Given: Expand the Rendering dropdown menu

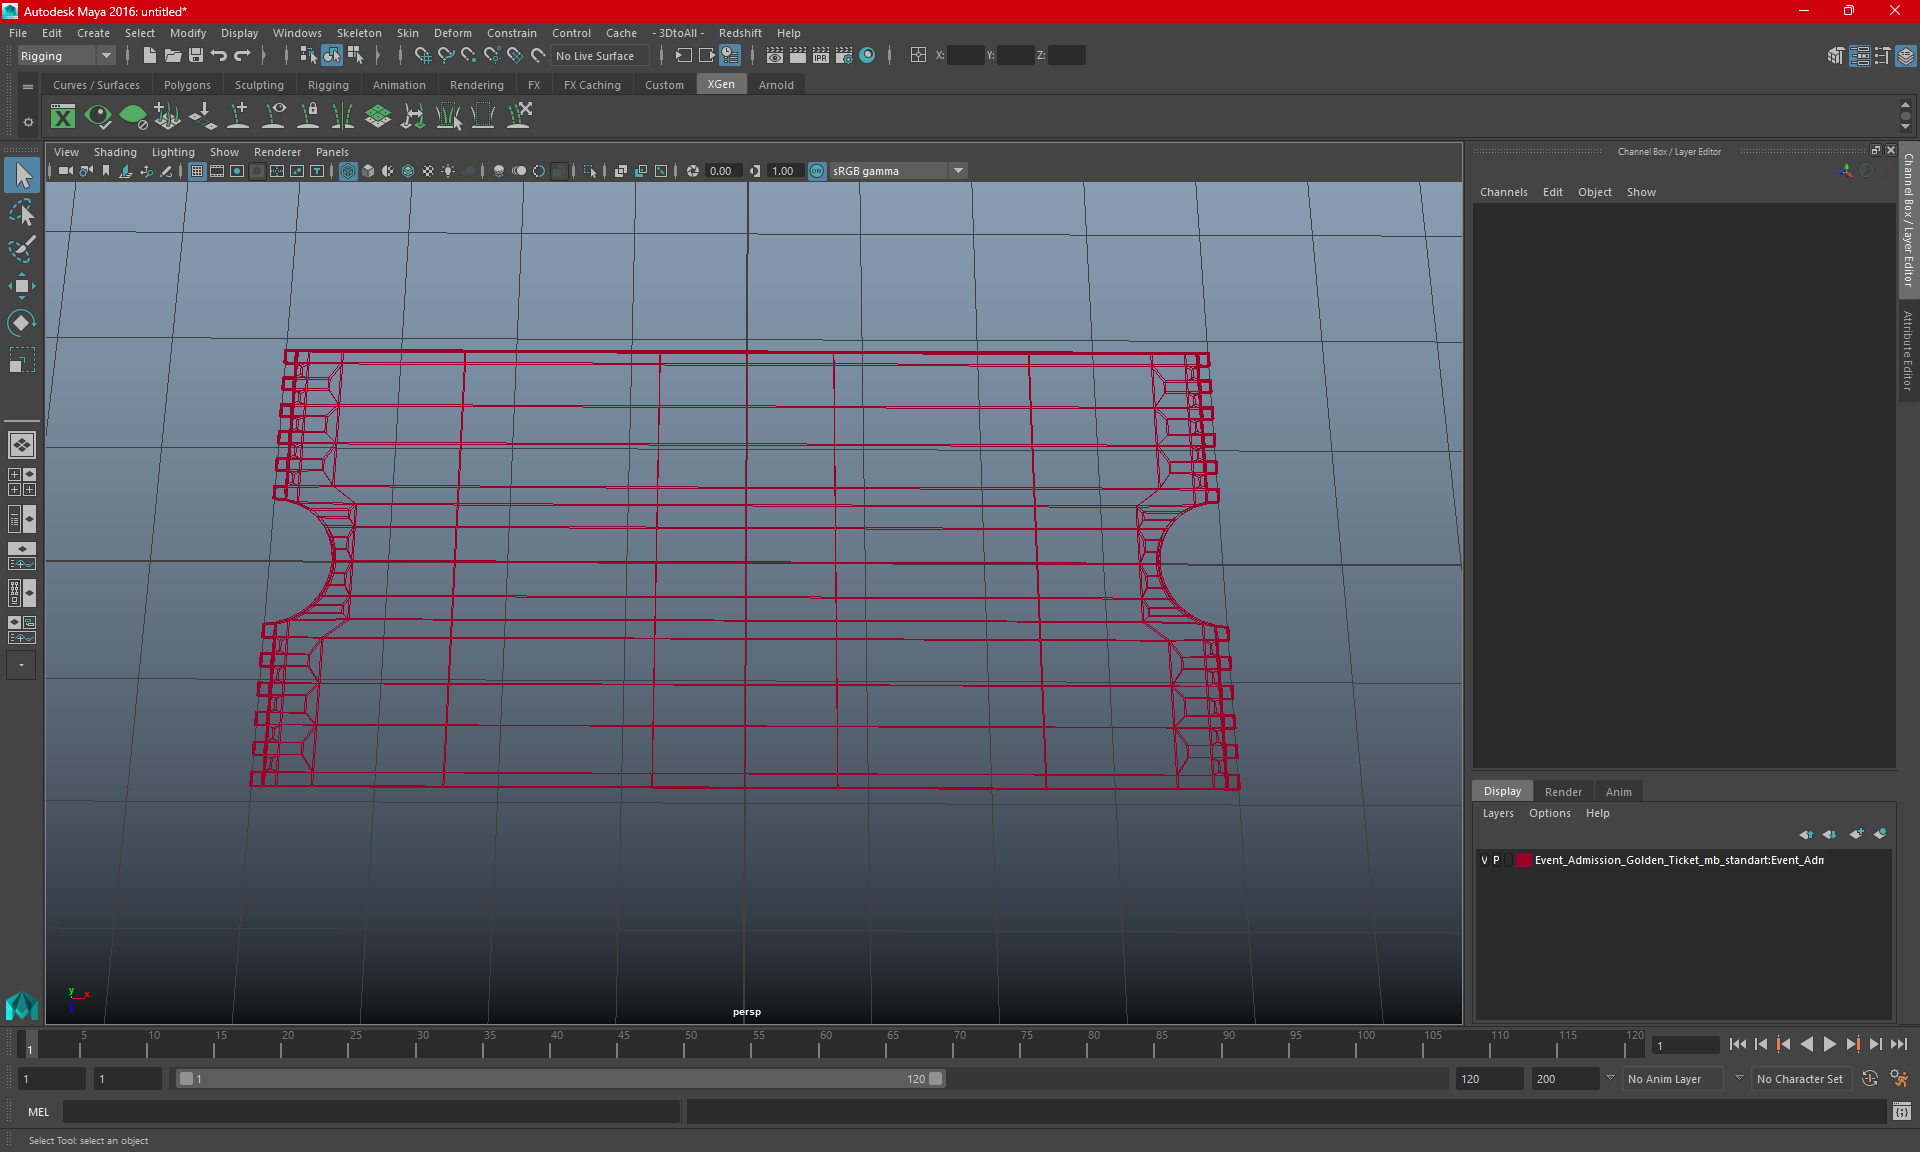Looking at the screenshot, I should (x=476, y=84).
